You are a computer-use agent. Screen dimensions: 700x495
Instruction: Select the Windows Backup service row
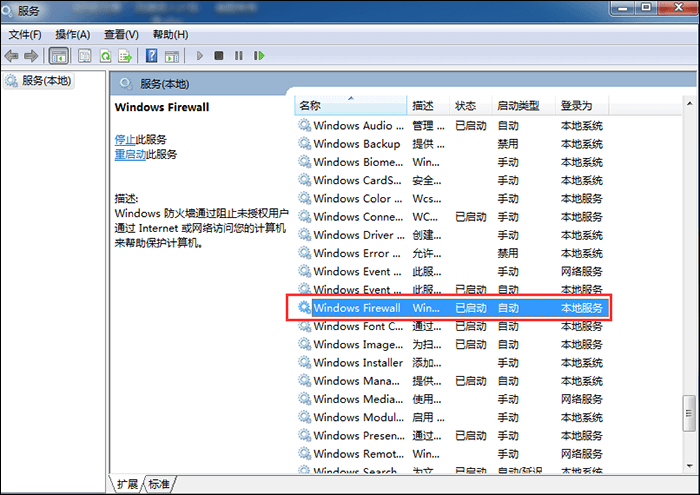452,144
